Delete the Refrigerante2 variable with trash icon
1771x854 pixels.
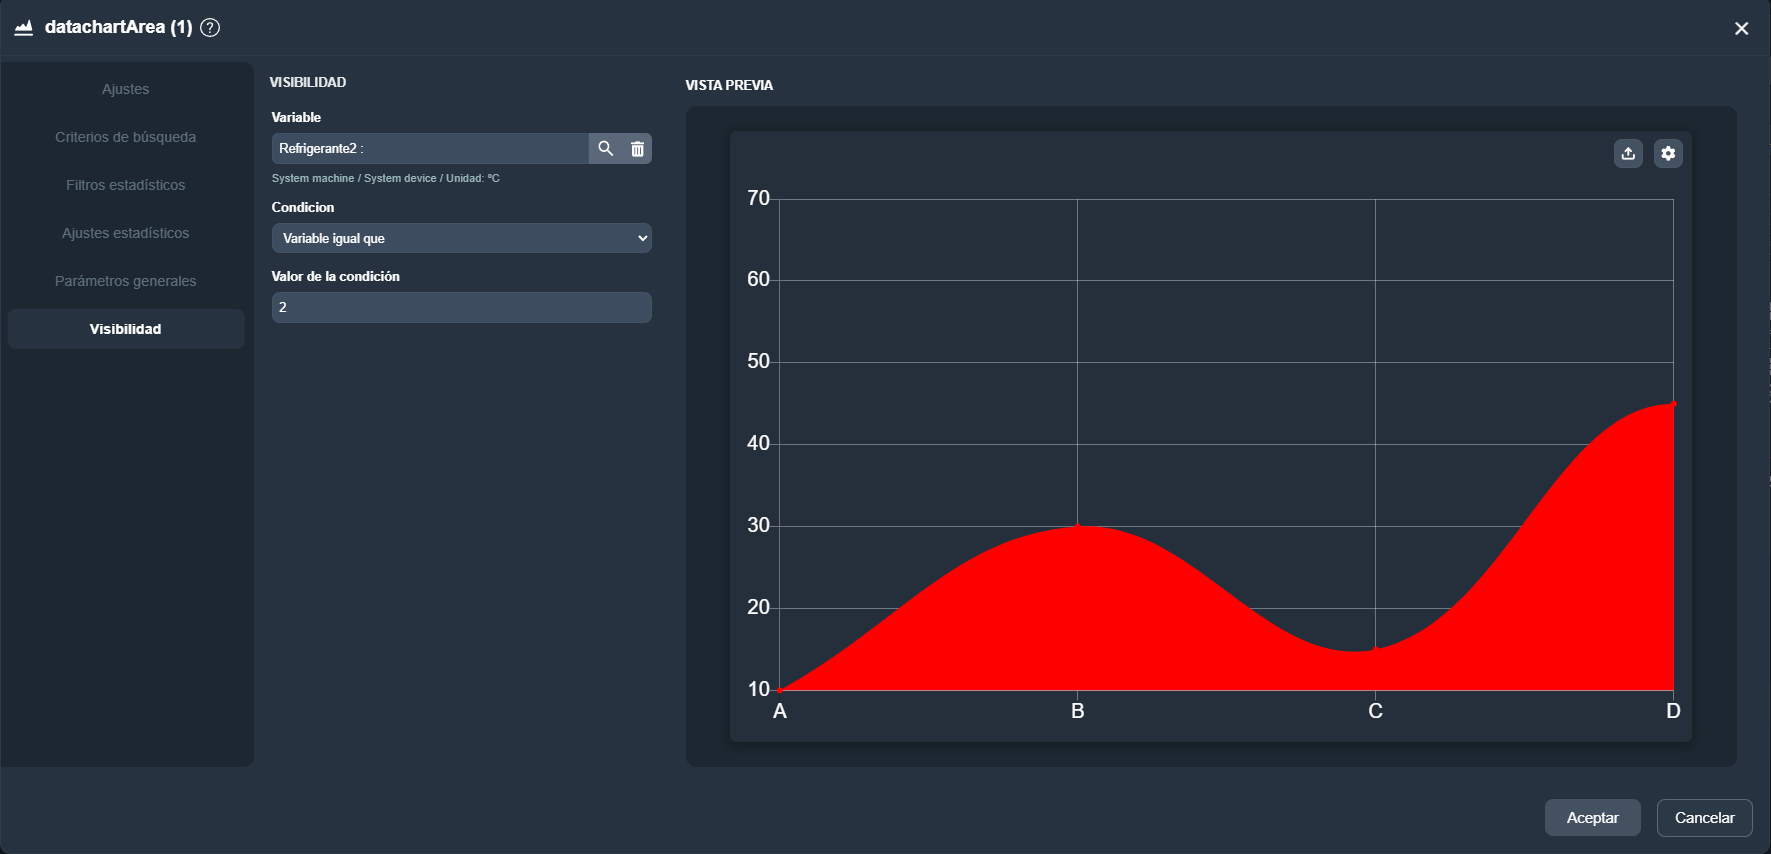coord(637,149)
